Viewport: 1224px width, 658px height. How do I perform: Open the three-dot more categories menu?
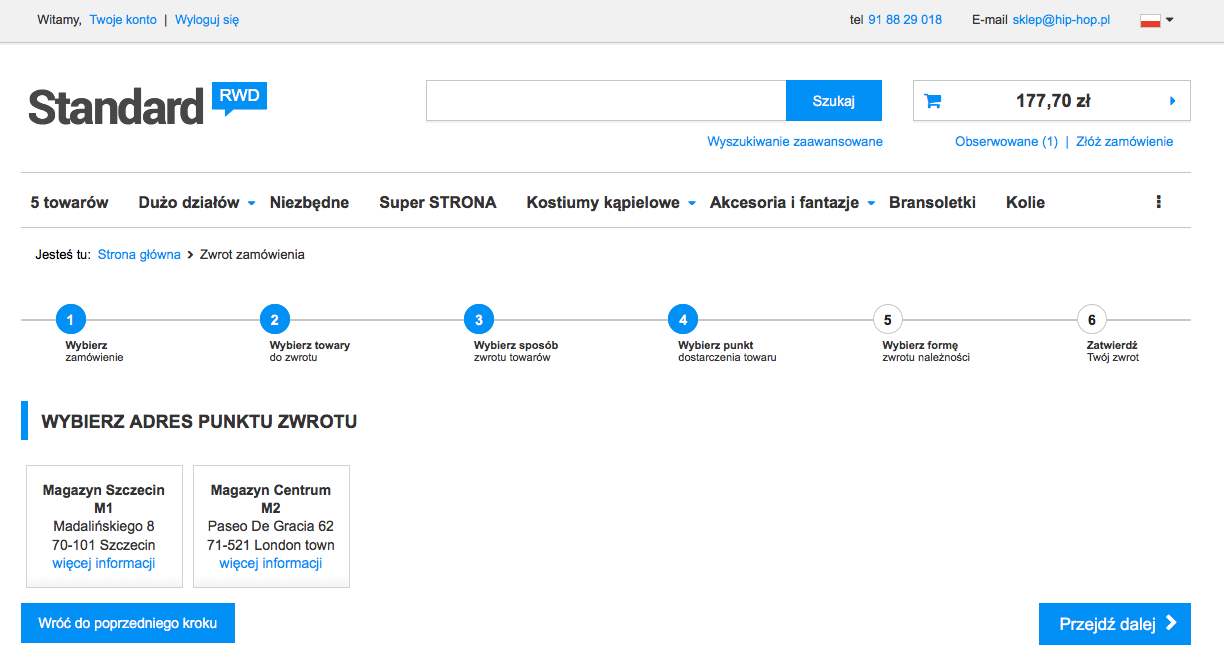1158,202
